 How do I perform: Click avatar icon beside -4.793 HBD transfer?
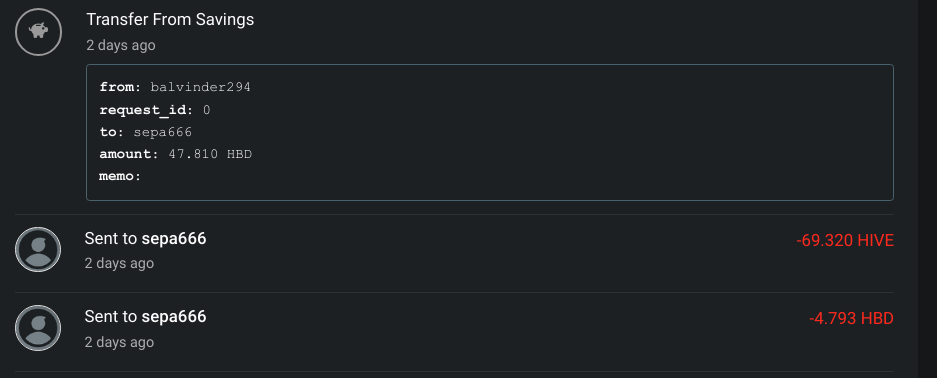click(x=38, y=328)
